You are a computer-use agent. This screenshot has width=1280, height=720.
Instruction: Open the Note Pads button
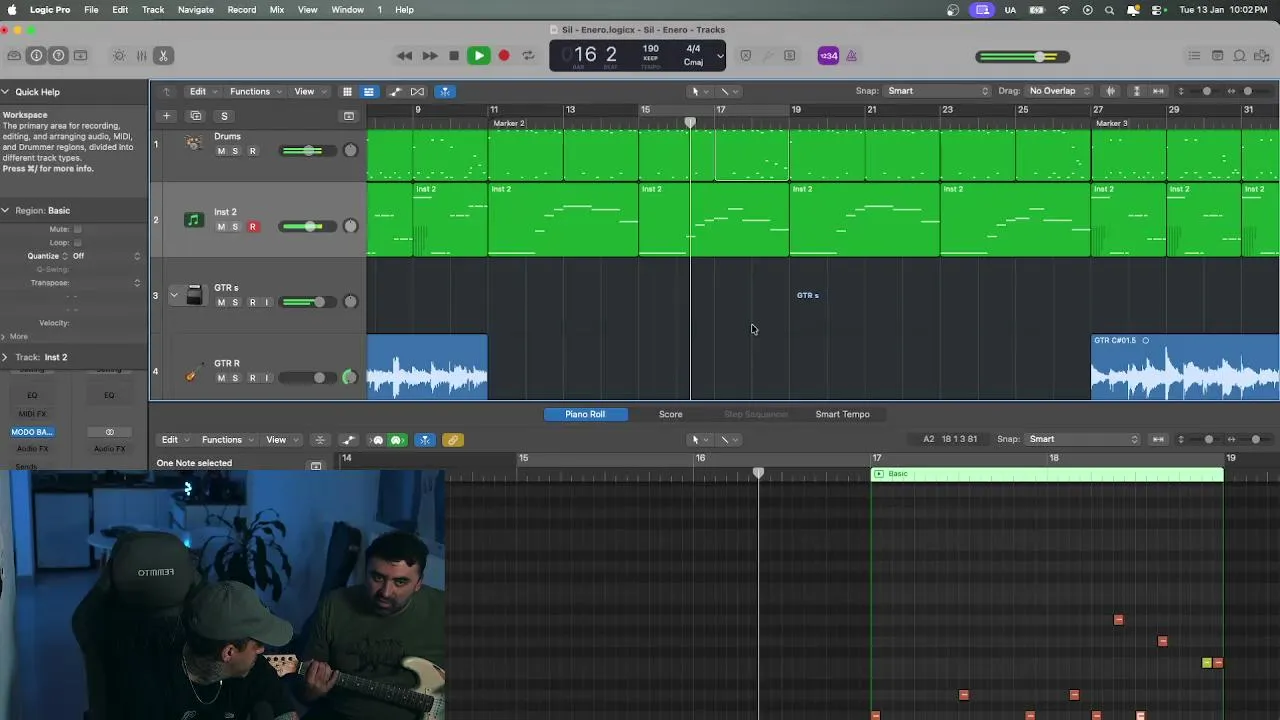tap(1217, 56)
